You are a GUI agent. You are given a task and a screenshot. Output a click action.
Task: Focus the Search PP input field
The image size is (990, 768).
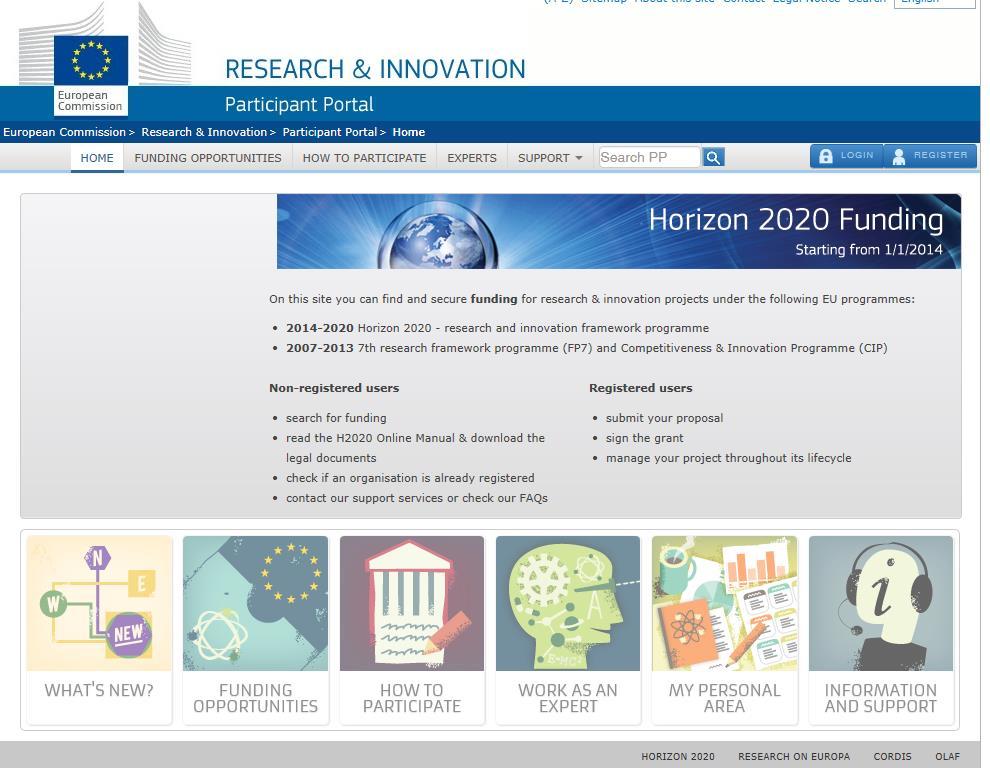(649, 157)
